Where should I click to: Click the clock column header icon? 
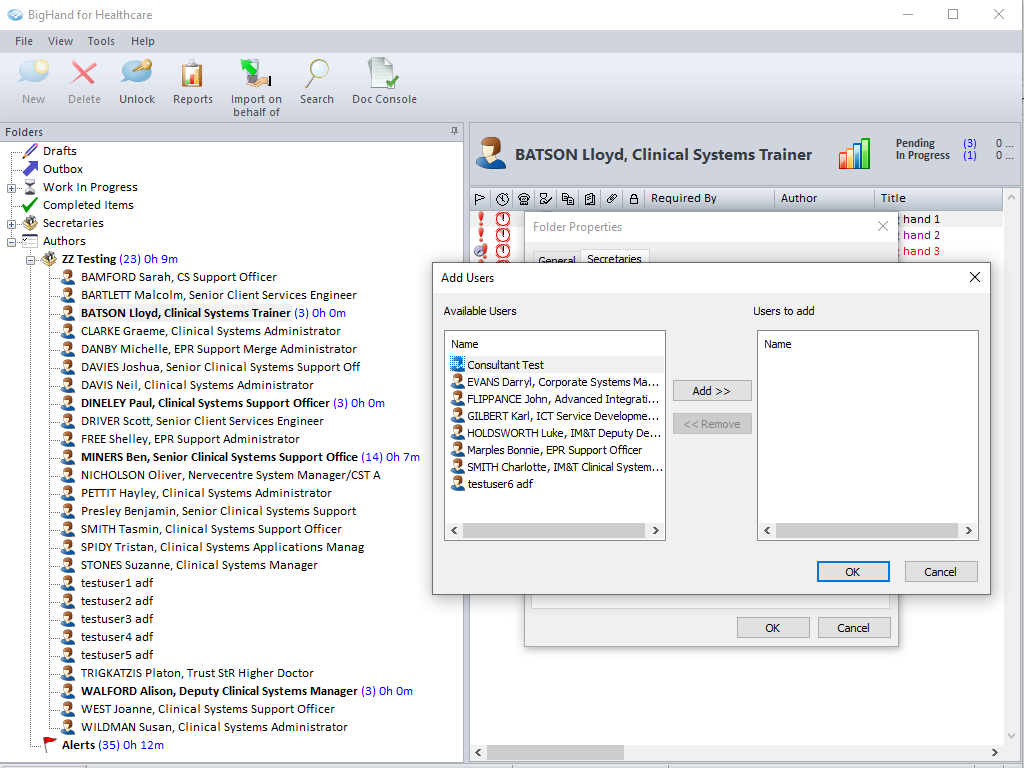click(x=502, y=199)
